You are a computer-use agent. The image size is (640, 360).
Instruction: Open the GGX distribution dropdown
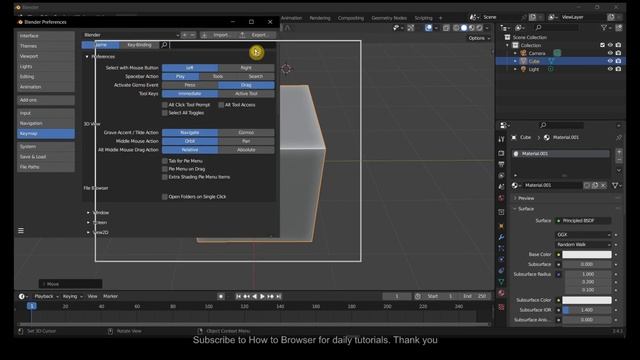pos(583,235)
